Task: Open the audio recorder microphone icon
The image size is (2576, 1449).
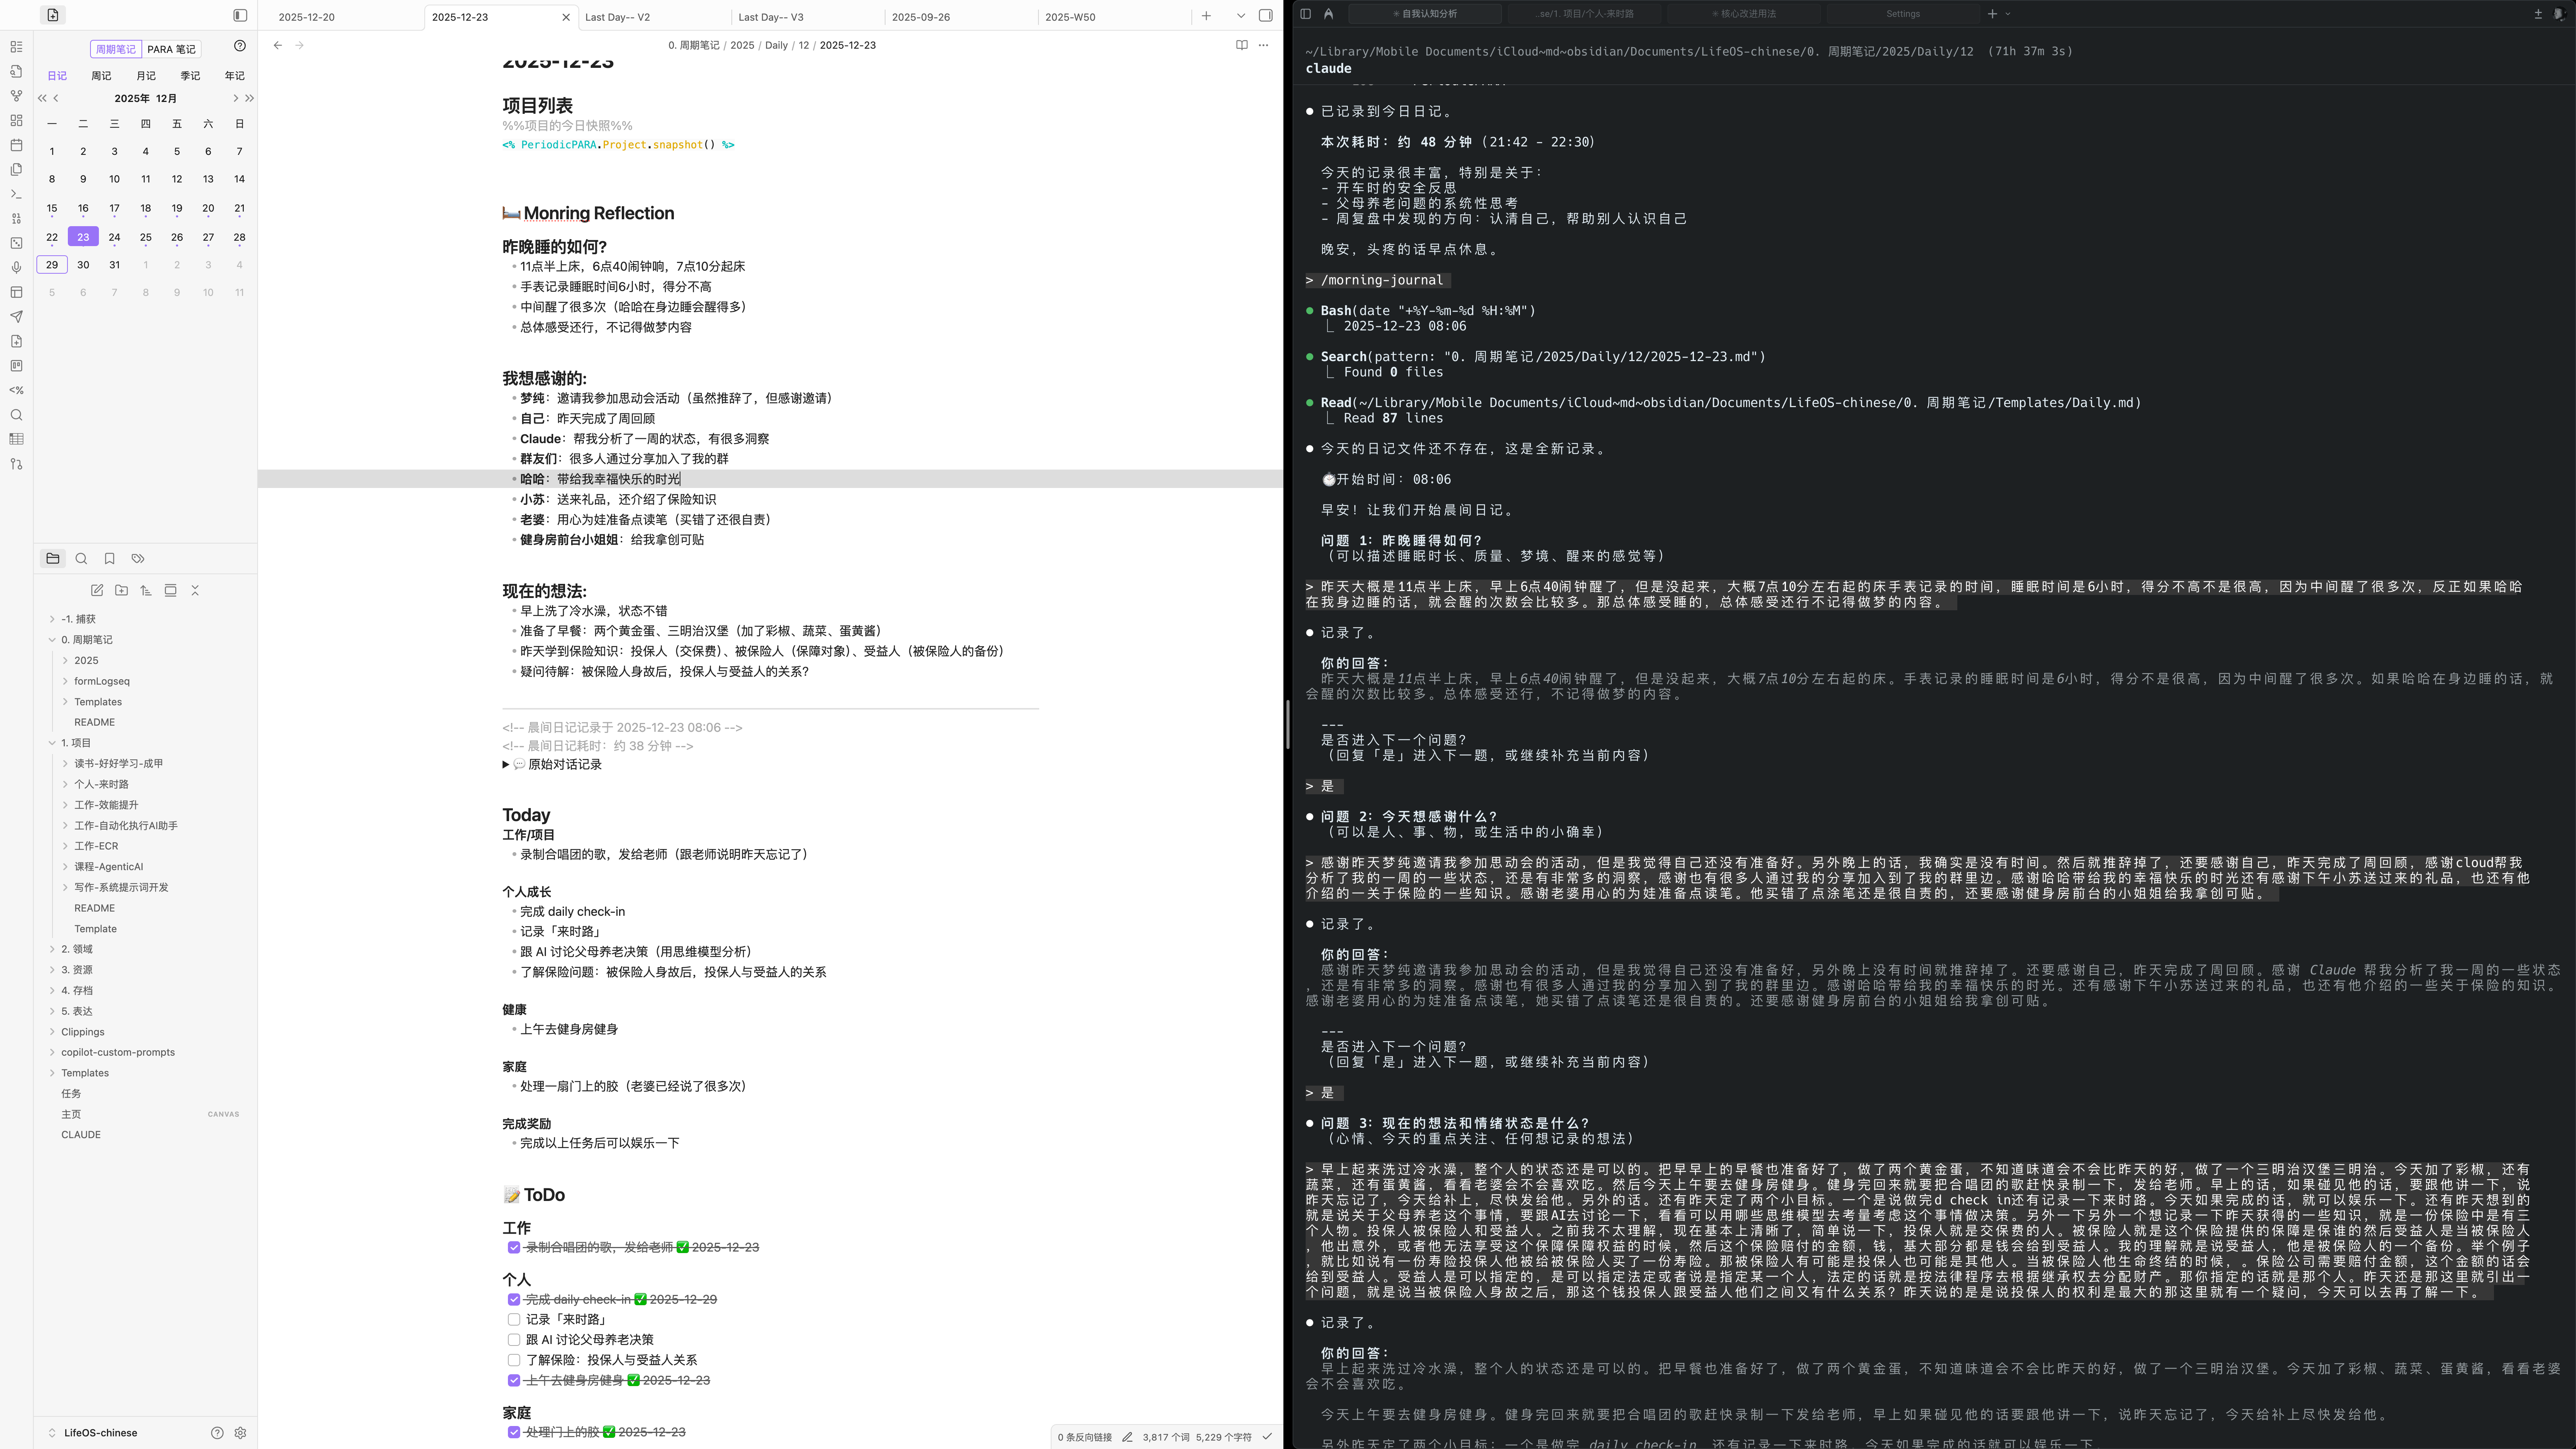Action: point(16,267)
